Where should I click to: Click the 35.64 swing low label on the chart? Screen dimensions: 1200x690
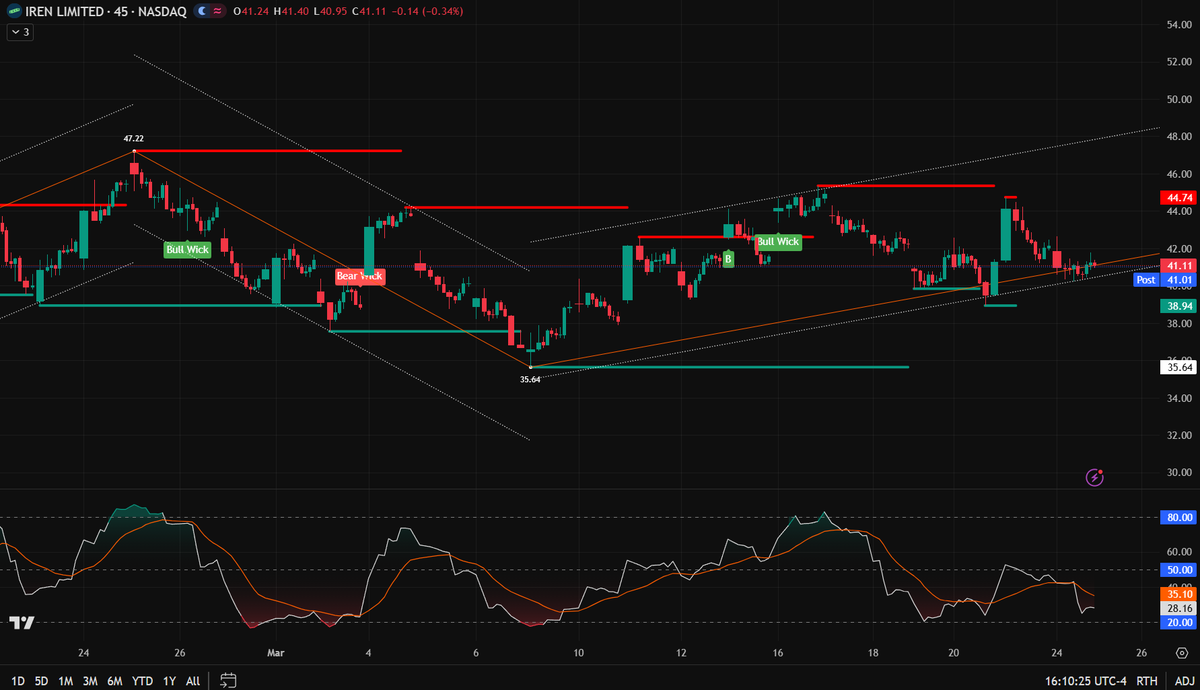530,379
